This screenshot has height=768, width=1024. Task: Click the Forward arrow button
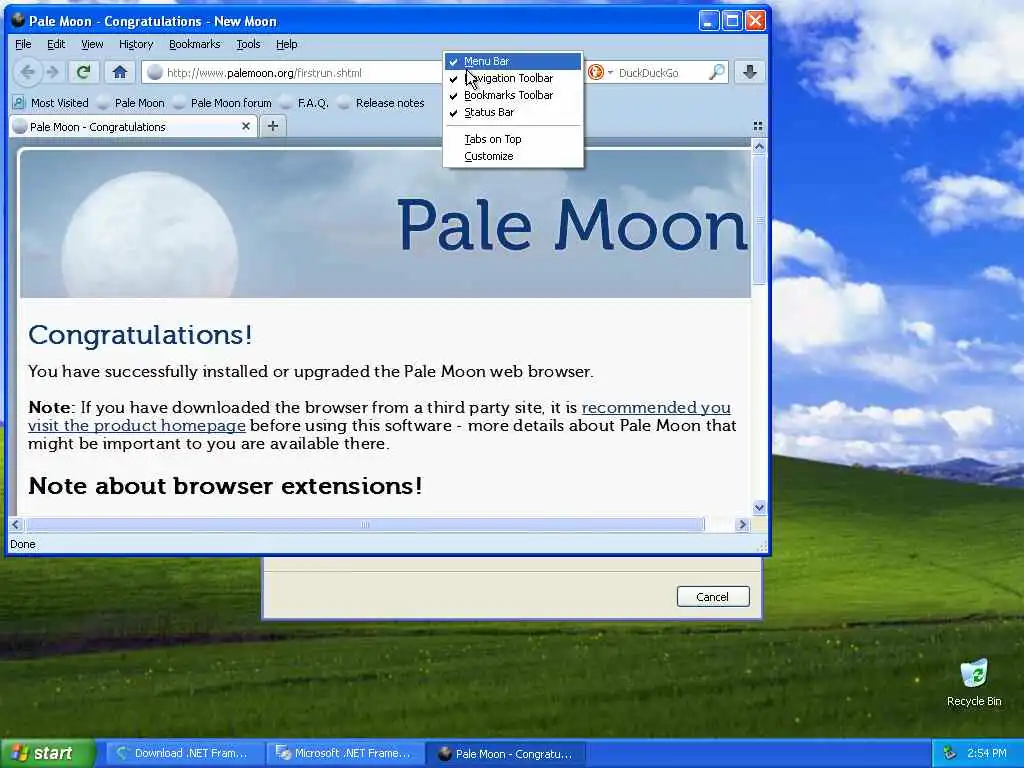[53, 72]
